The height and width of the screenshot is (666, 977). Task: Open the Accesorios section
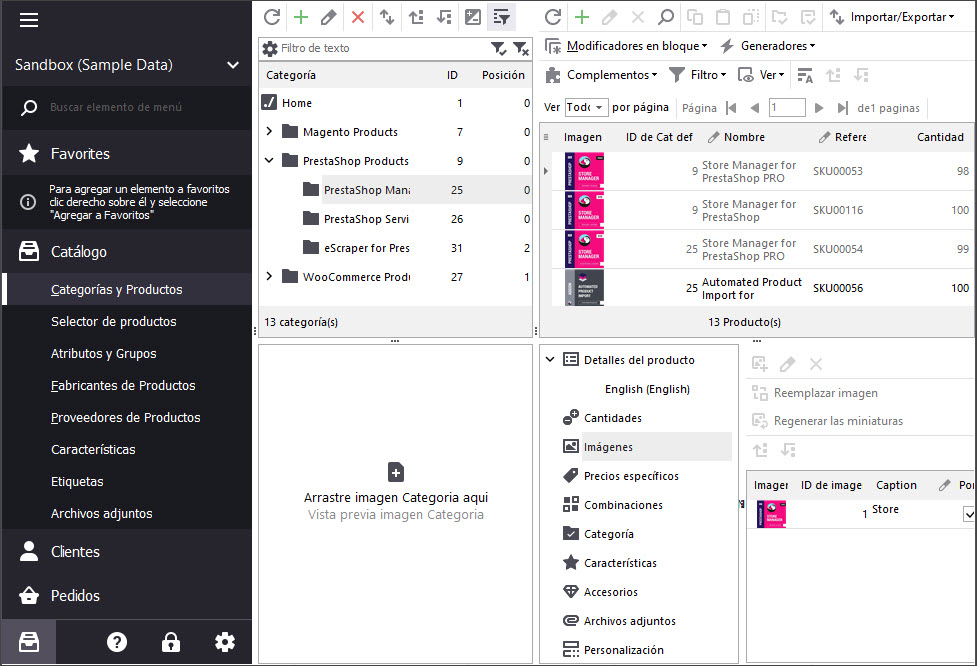click(x=611, y=592)
